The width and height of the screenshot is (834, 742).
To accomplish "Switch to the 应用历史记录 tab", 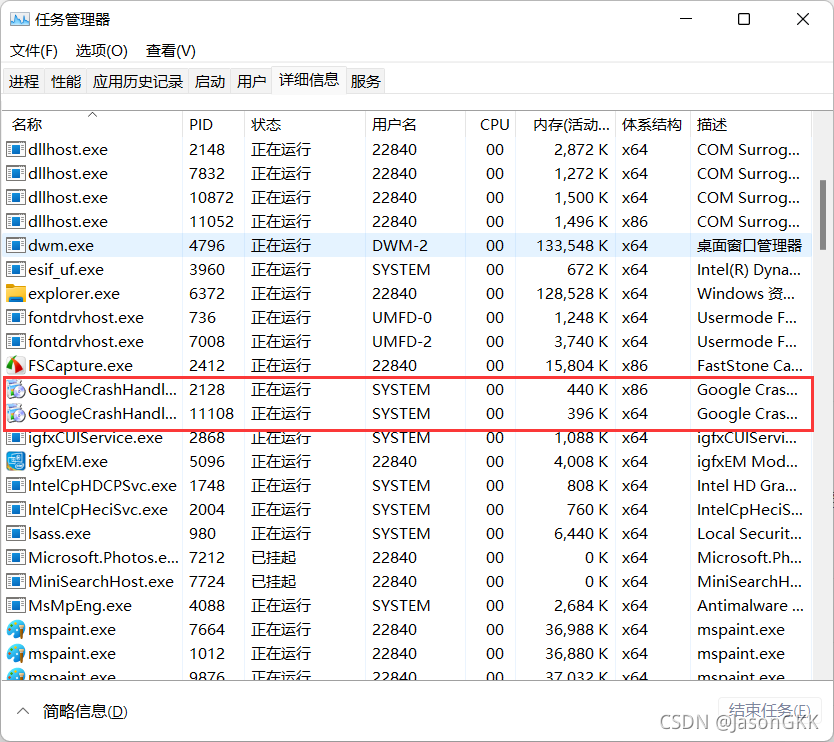I will pyautogui.click(x=138, y=81).
